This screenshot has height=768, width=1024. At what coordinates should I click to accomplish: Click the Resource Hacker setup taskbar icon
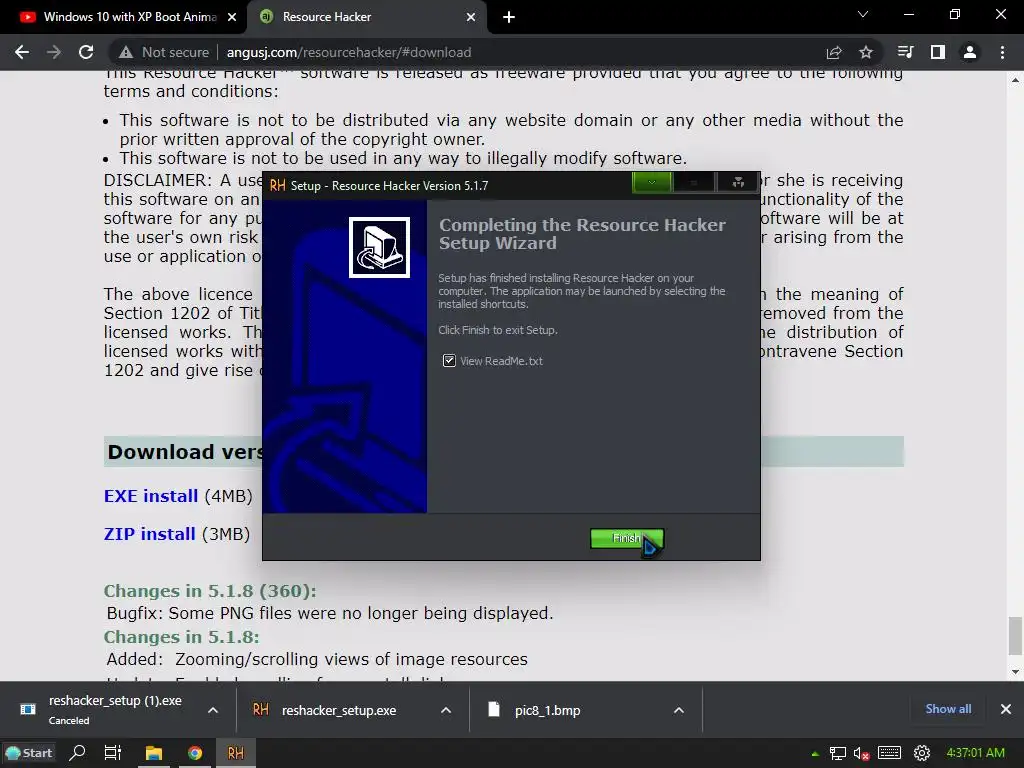[x=236, y=753]
